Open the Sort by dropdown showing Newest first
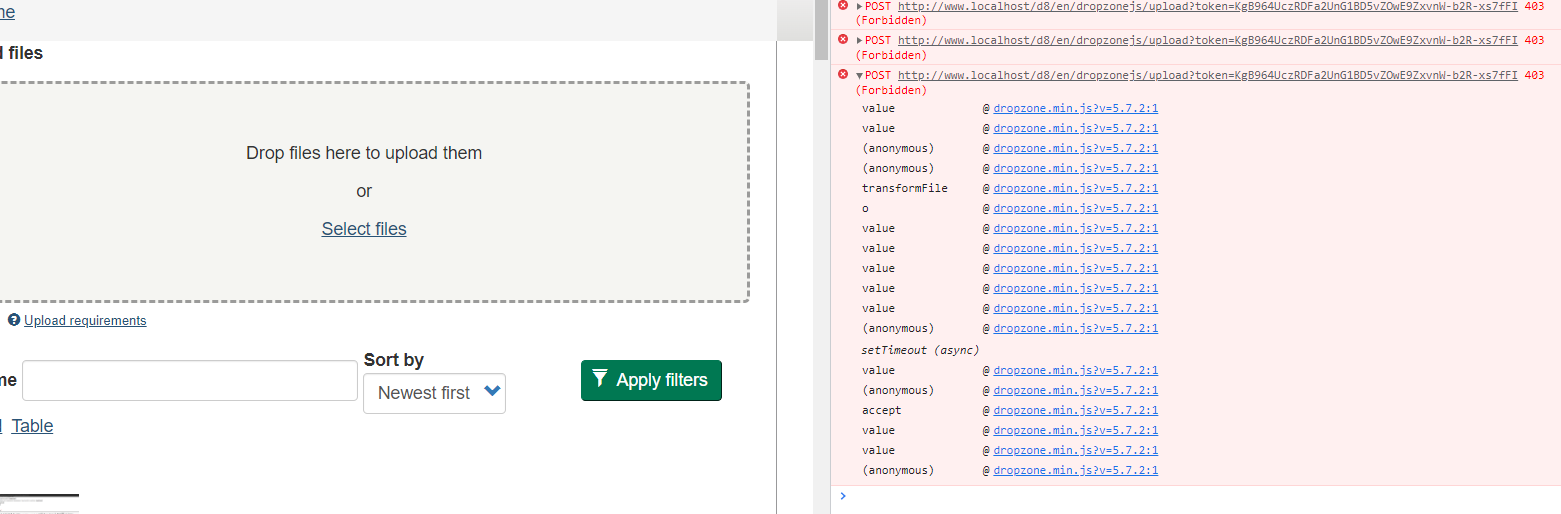Image resolution: width=1561 pixels, height=514 pixels. (x=434, y=393)
